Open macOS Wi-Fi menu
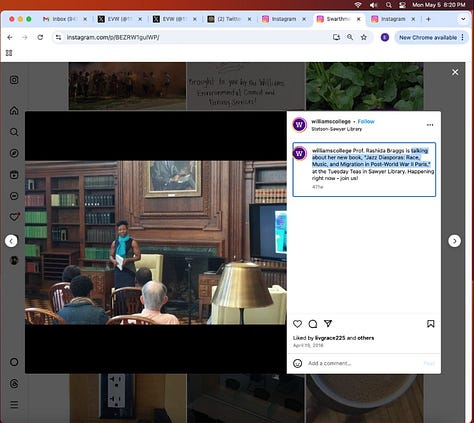This screenshot has width=474, height=423. pyautogui.click(x=358, y=5)
